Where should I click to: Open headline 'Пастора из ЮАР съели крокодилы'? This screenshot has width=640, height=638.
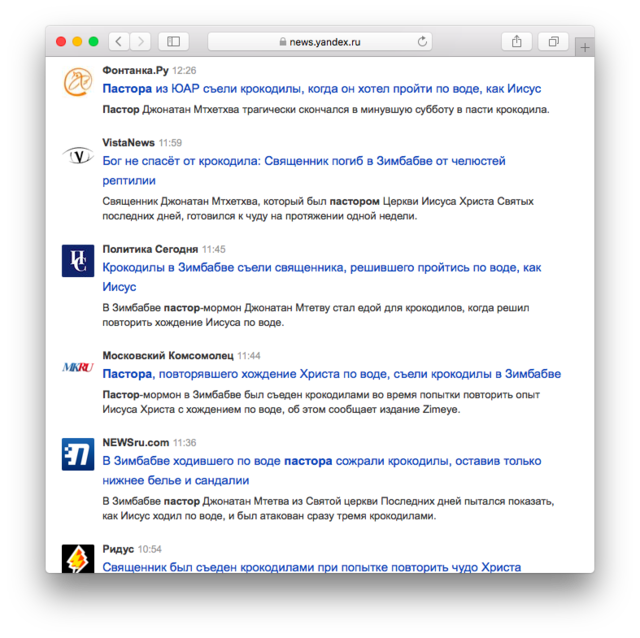tap(322, 89)
